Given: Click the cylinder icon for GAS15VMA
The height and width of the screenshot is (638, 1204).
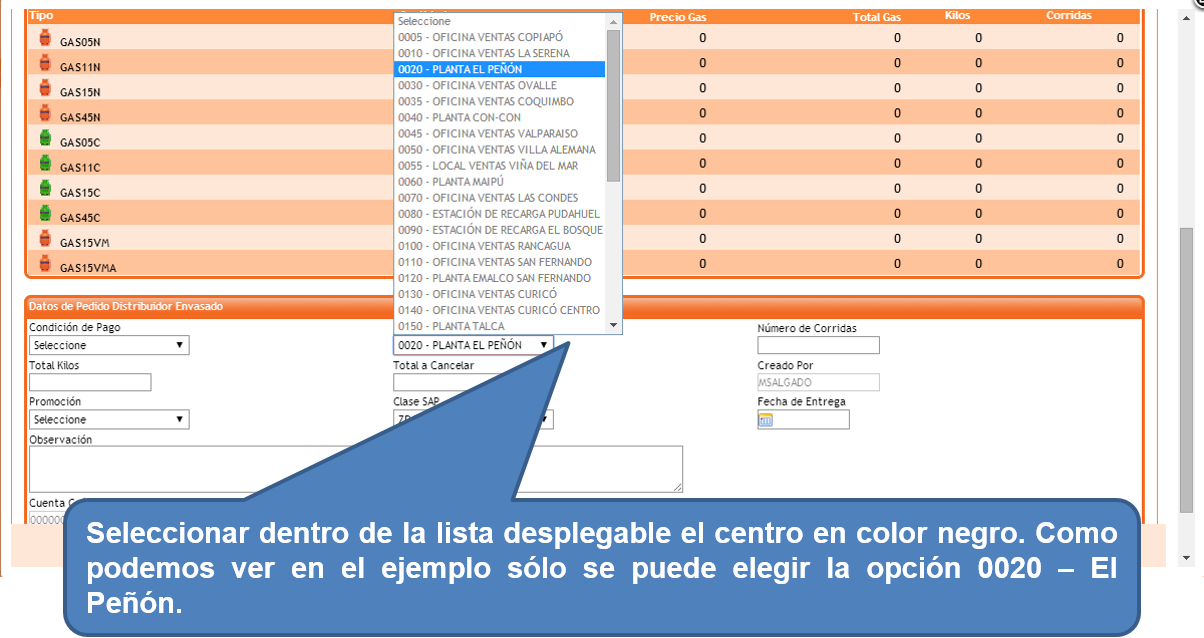Looking at the screenshot, I should click(x=45, y=263).
